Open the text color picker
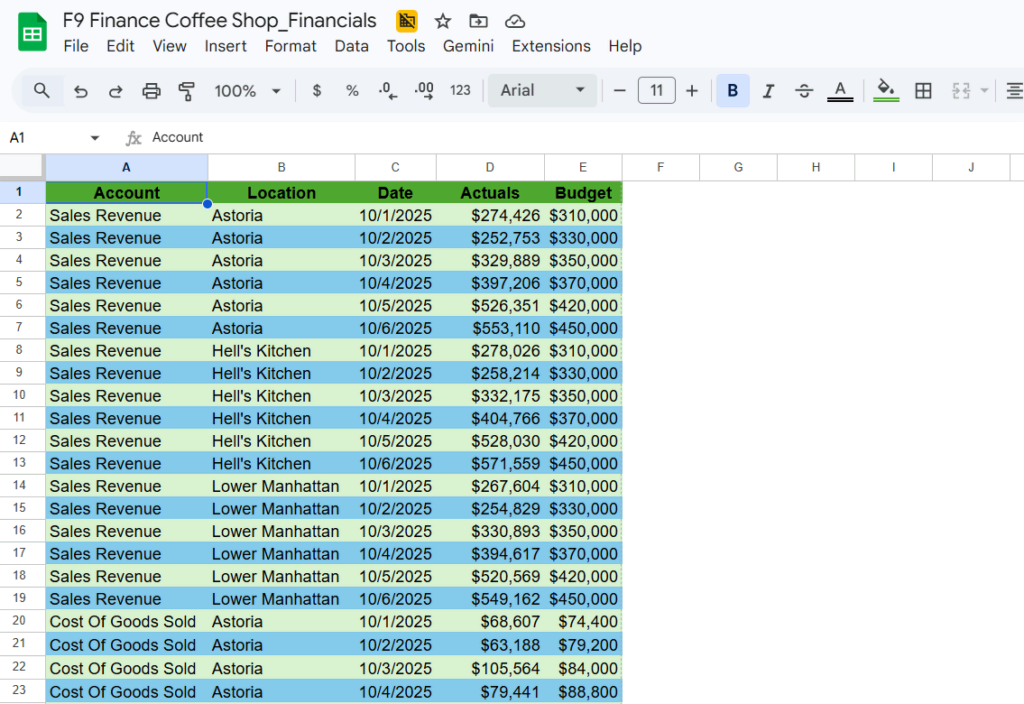 pyautogui.click(x=840, y=91)
